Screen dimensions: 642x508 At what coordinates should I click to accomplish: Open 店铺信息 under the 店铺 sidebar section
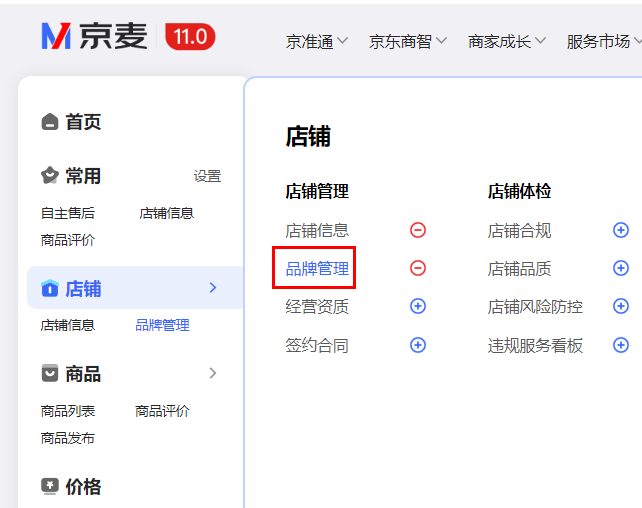pos(68,325)
